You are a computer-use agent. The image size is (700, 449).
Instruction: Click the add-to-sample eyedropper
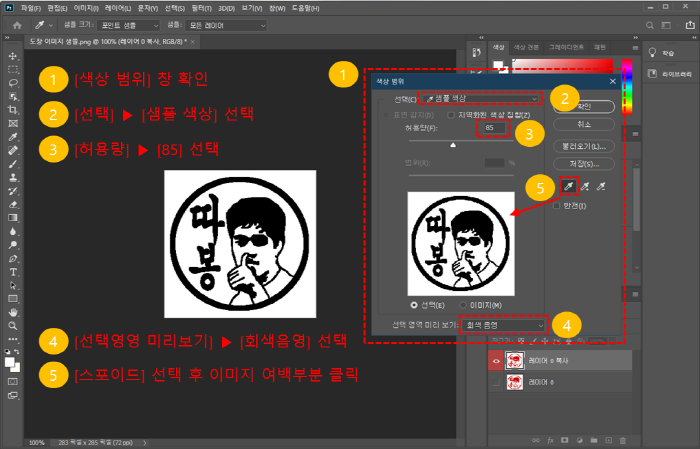pyautogui.click(x=585, y=186)
